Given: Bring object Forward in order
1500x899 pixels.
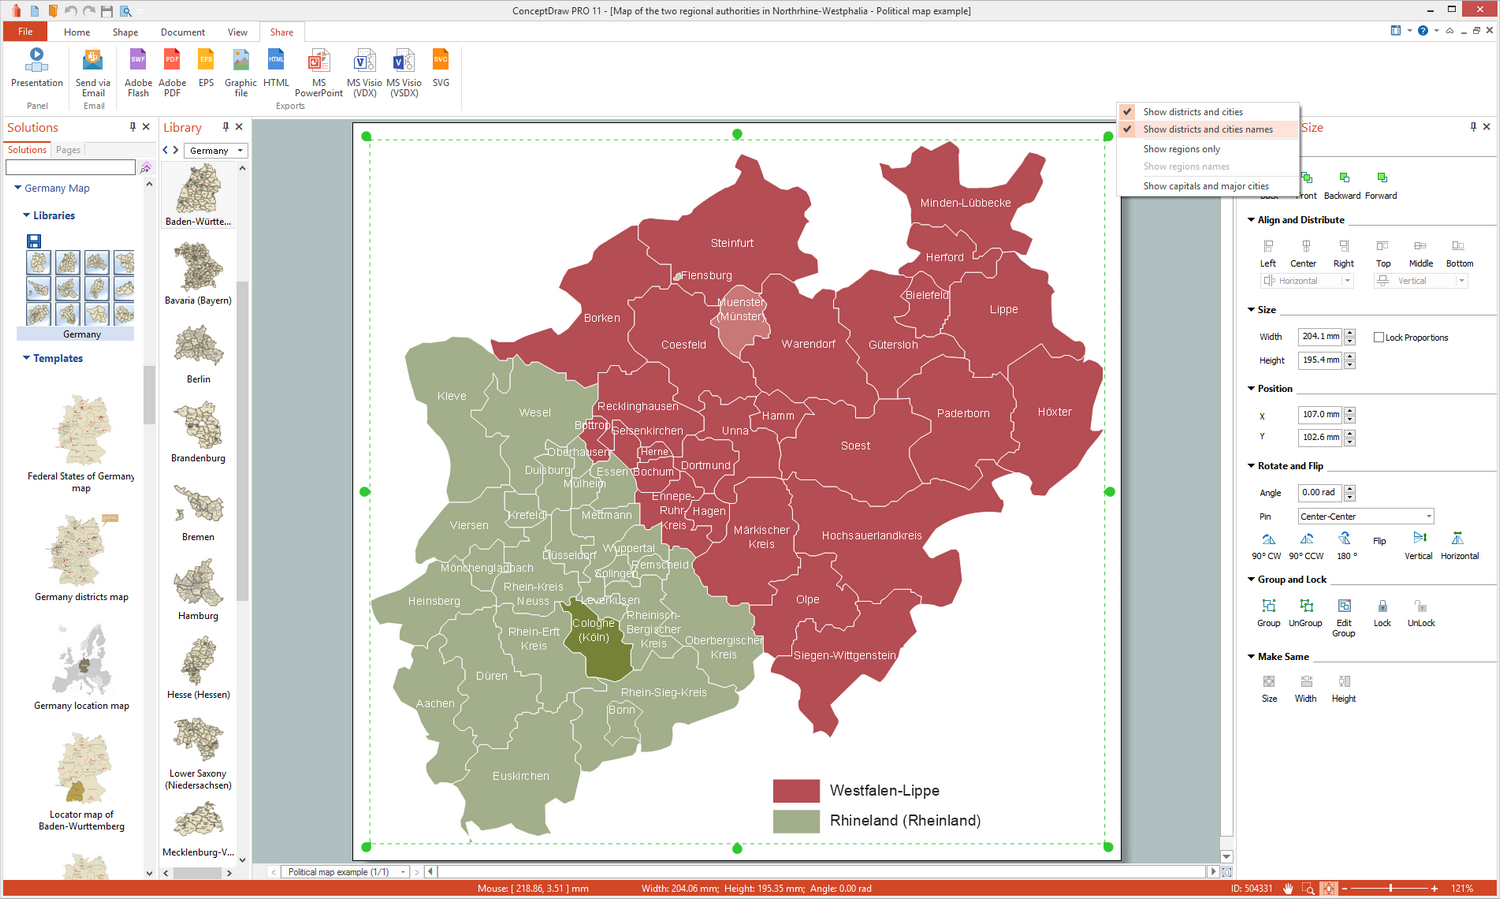Looking at the screenshot, I should coord(1381,186).
